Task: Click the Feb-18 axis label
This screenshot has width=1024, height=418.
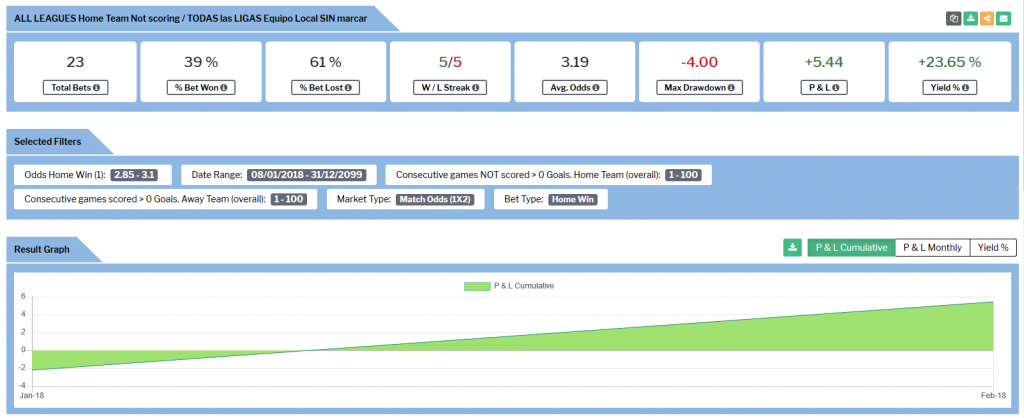Action: [993, 396]
